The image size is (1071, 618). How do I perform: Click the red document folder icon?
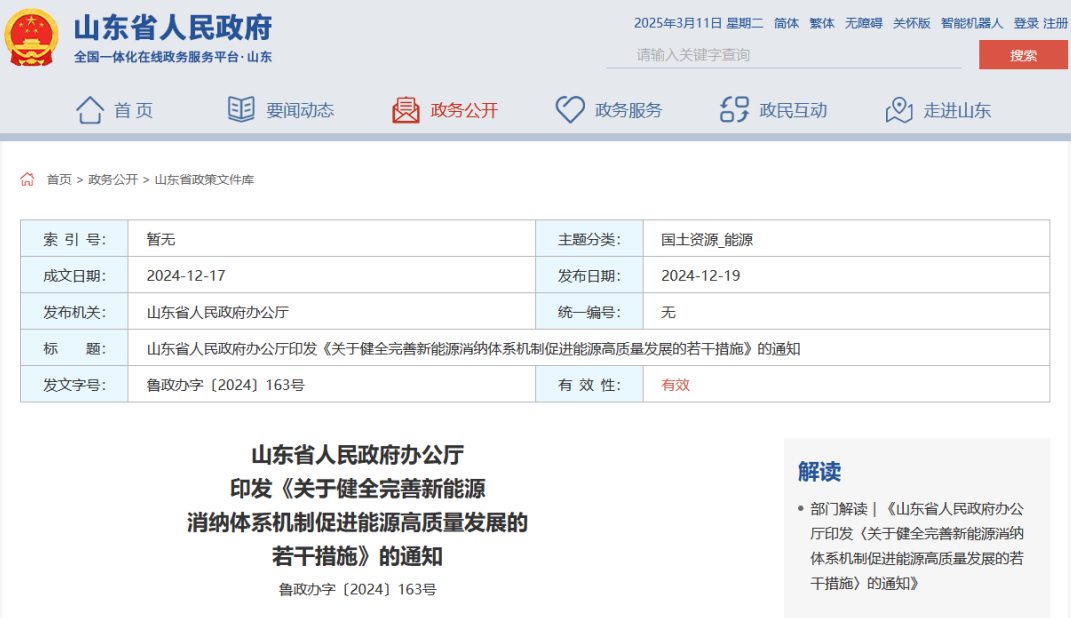[x=406, y=110]
